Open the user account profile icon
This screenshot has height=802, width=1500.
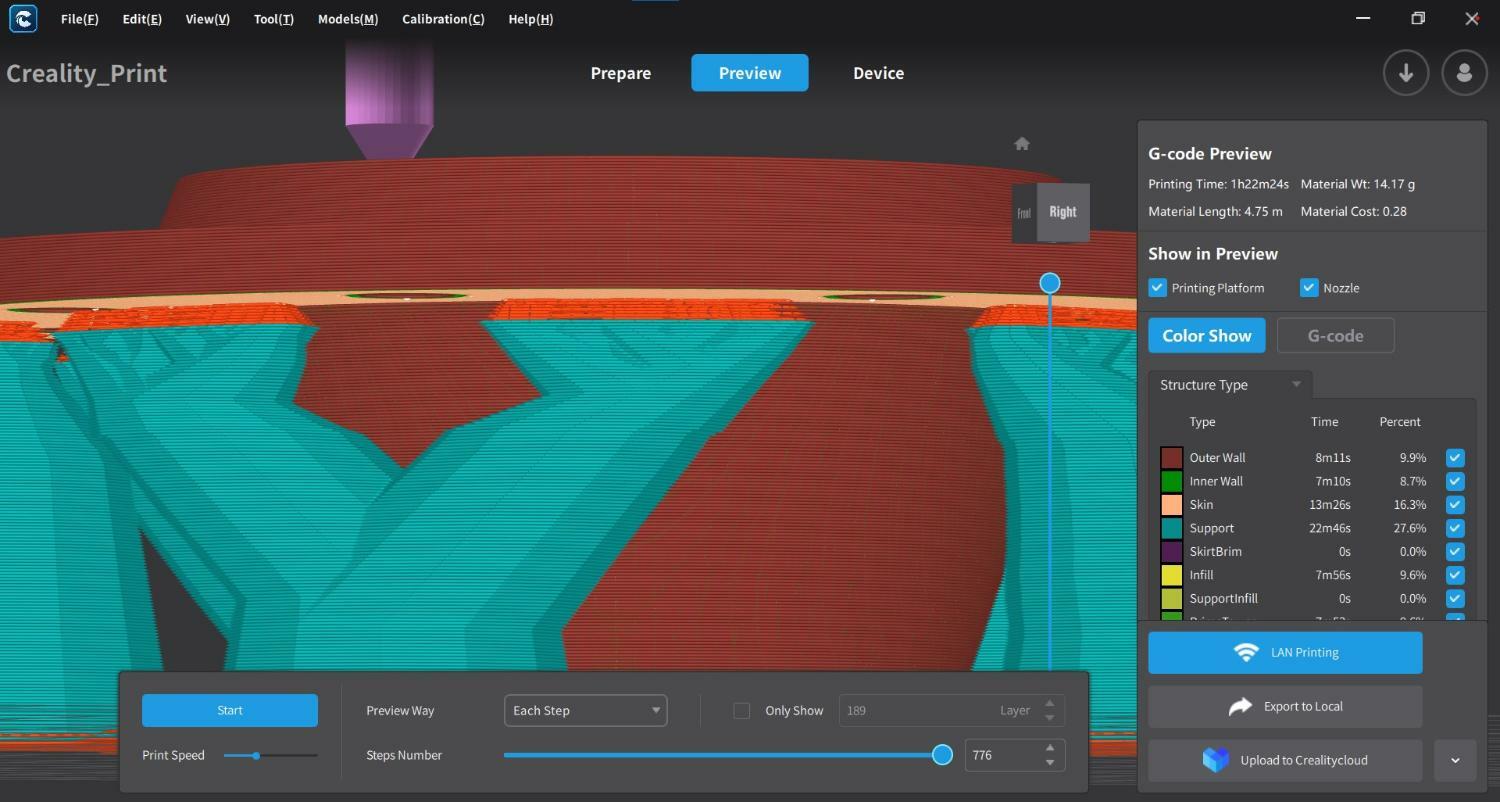(x=1465, y=73)
